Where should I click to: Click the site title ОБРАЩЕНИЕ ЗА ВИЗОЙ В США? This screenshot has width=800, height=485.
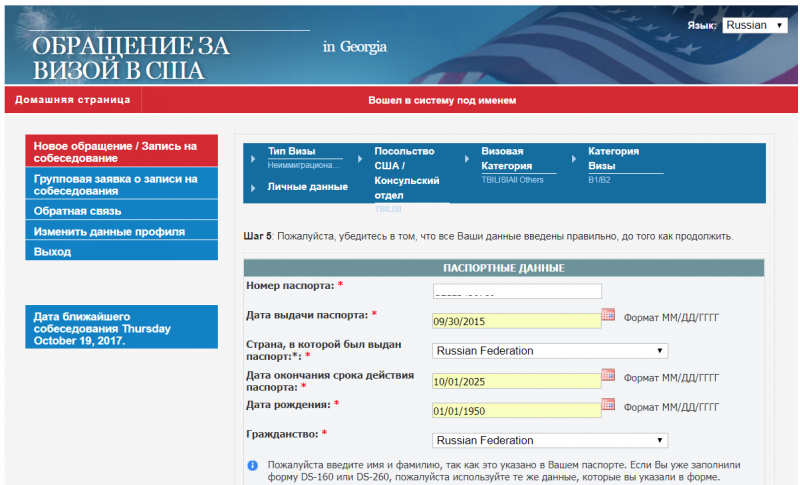(x=131, y=58)
